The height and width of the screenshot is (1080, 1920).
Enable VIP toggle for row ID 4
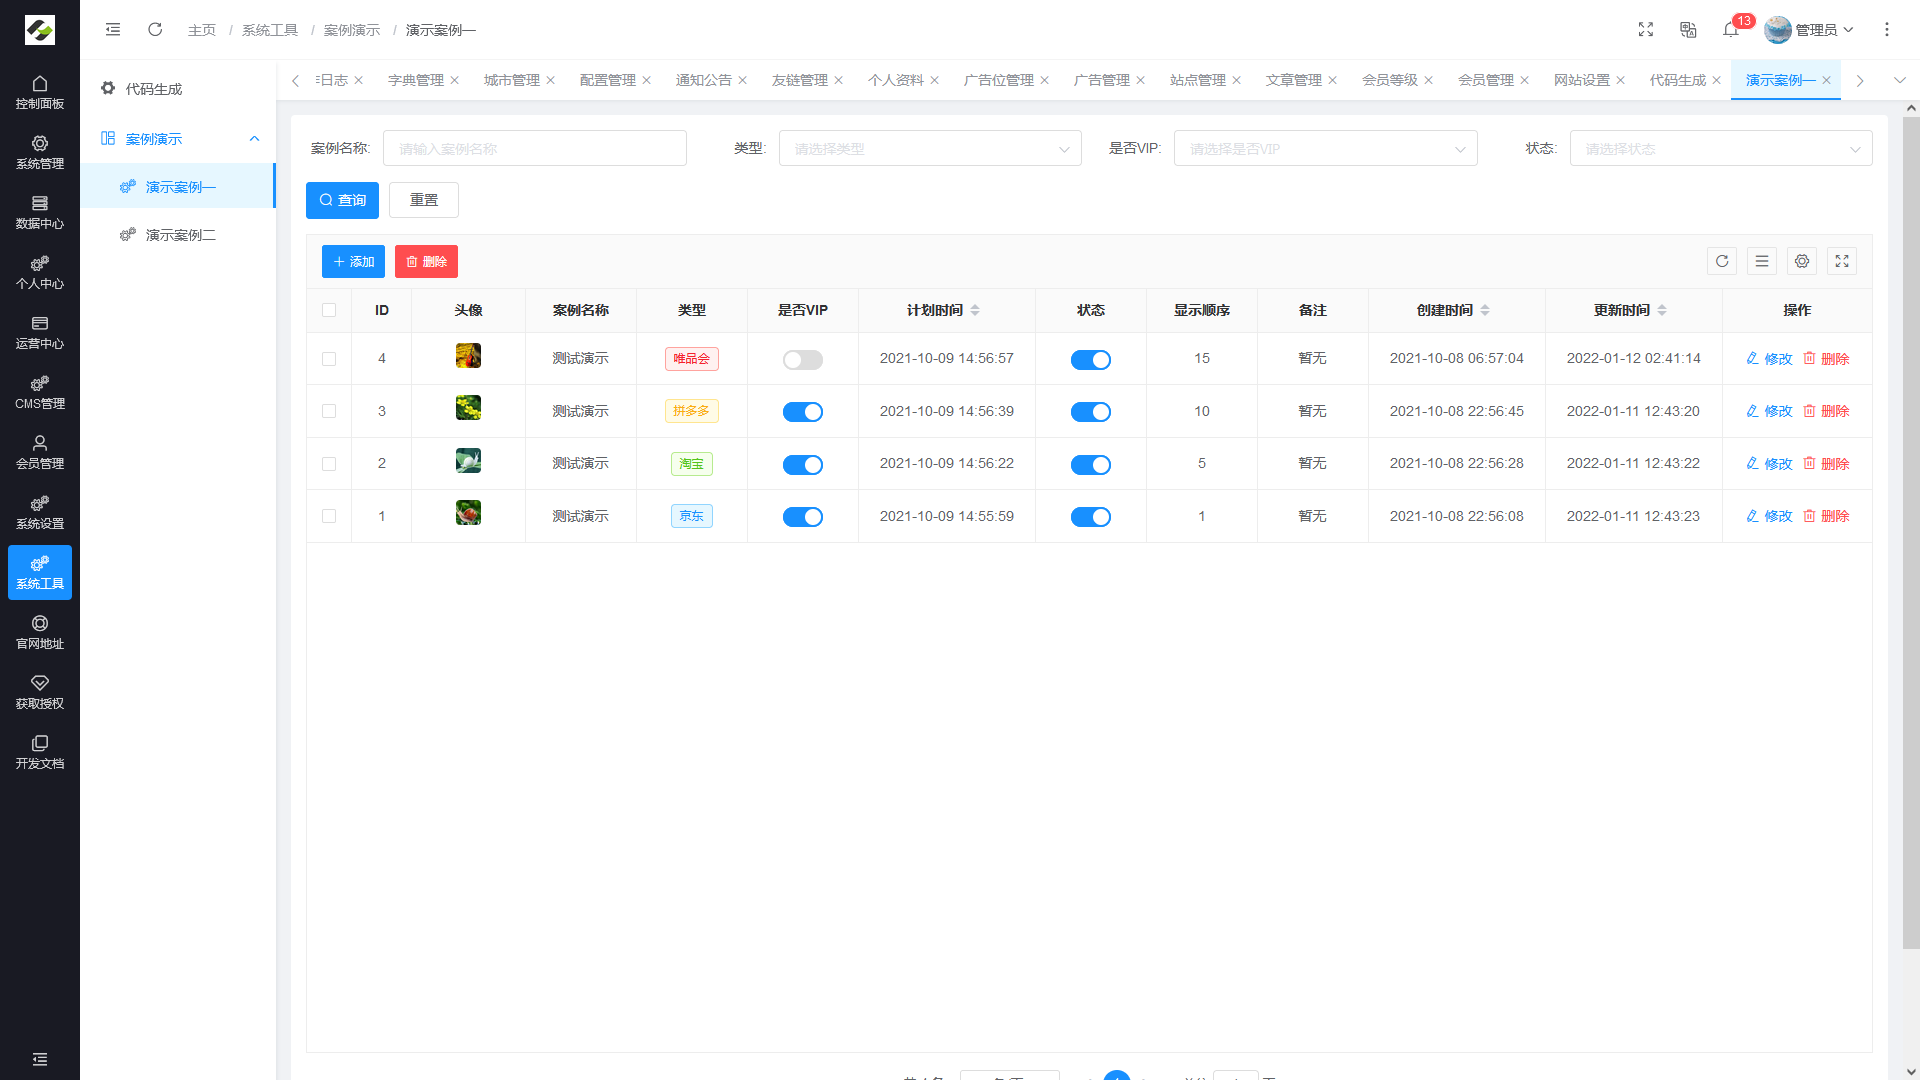coord(802,359)
